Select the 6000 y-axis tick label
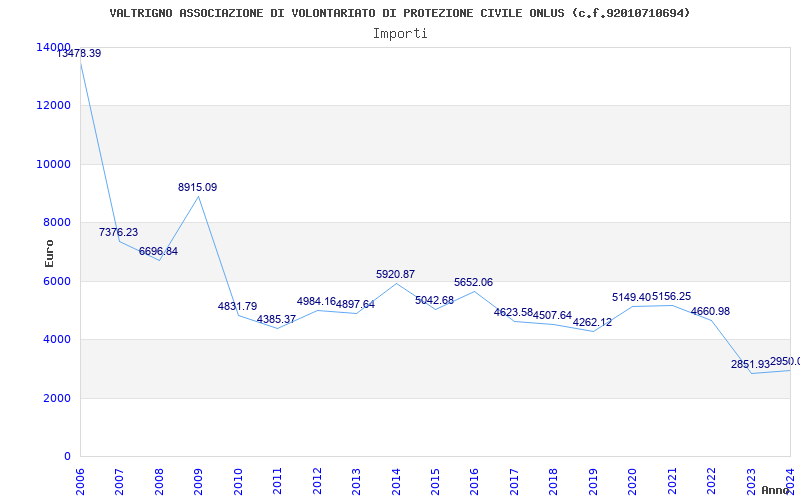Viewport: 800px width, 500px height. click(56, 281)
